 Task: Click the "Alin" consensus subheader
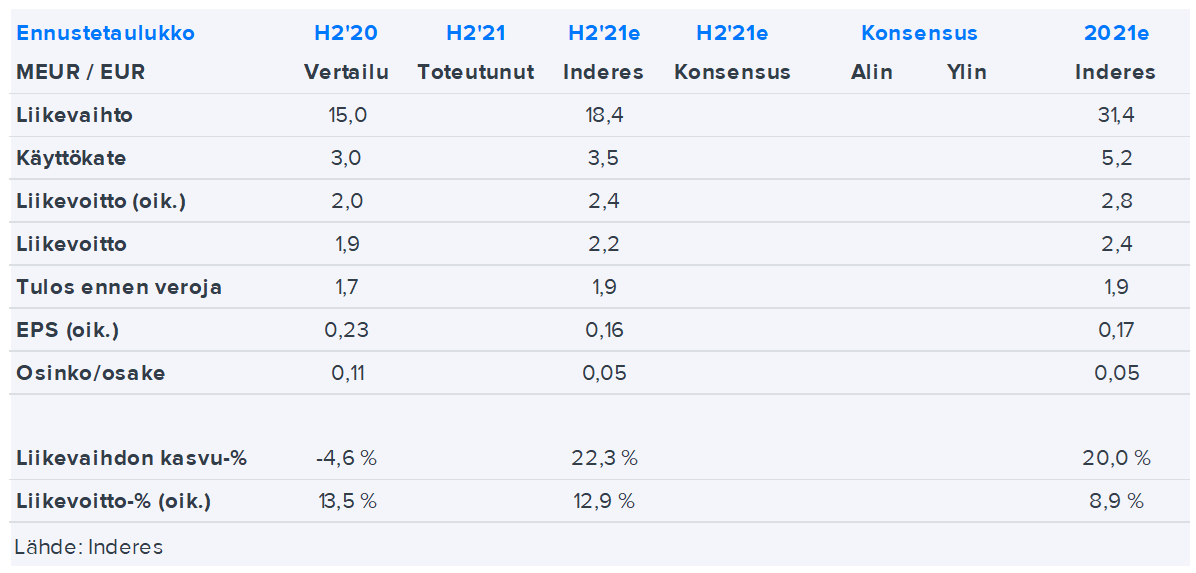(871, 72)
